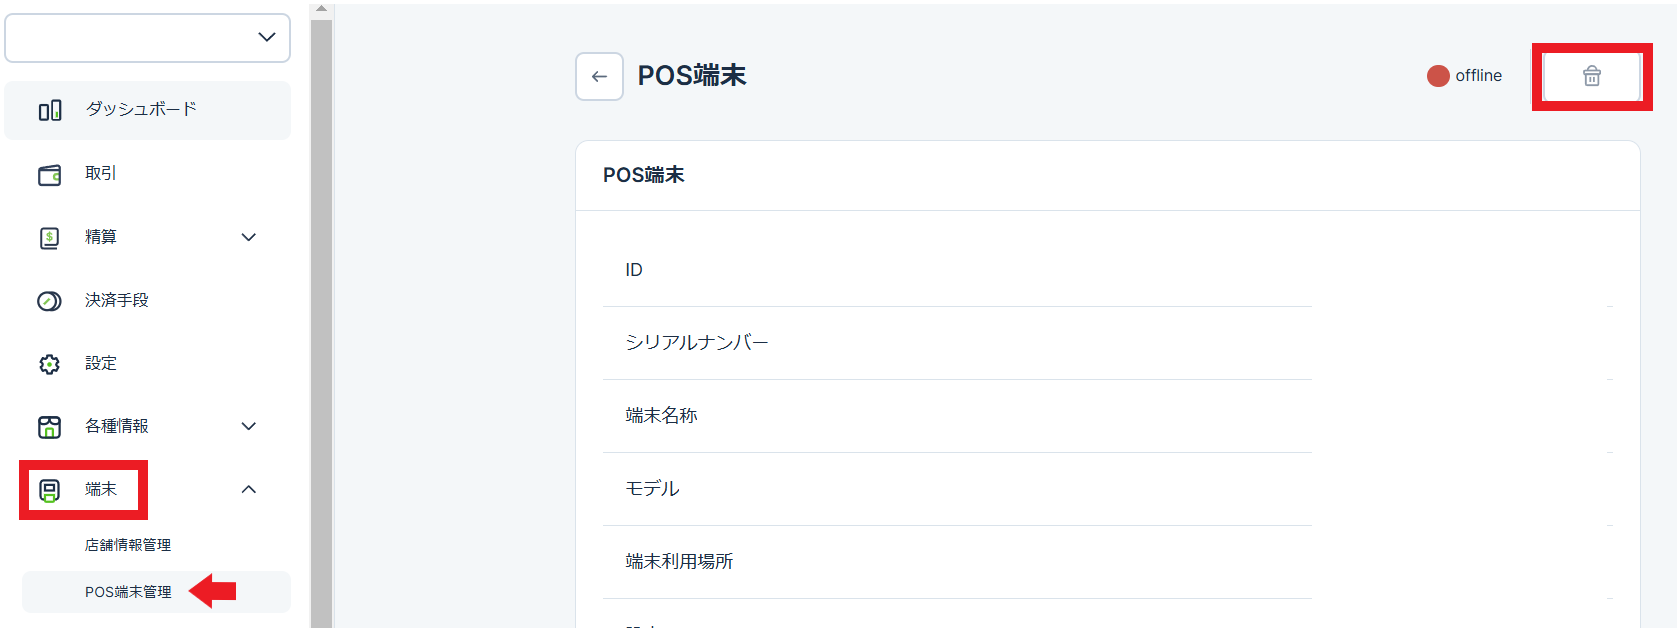
Task: Click the wallet icon for 取引
Action: point(50,175)
